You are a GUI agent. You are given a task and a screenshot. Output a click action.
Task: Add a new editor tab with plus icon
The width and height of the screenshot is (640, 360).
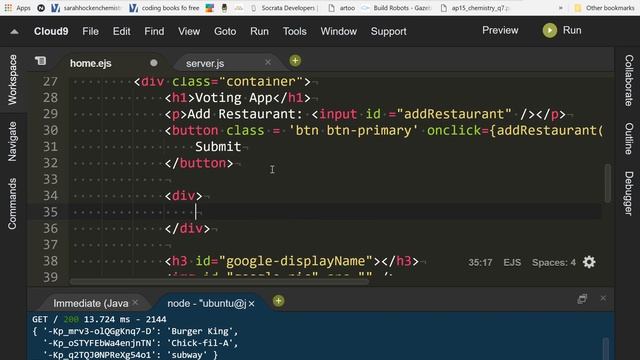click(x=295, y=61)
